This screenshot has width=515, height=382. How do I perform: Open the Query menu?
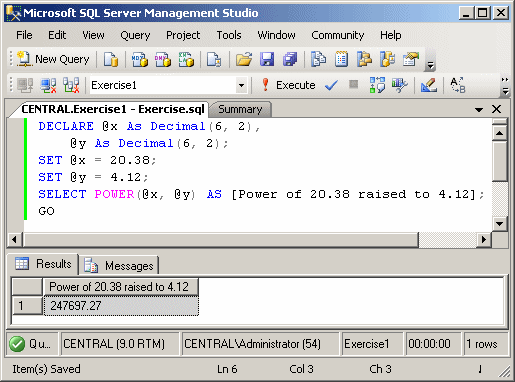click(x=135, y=35)
